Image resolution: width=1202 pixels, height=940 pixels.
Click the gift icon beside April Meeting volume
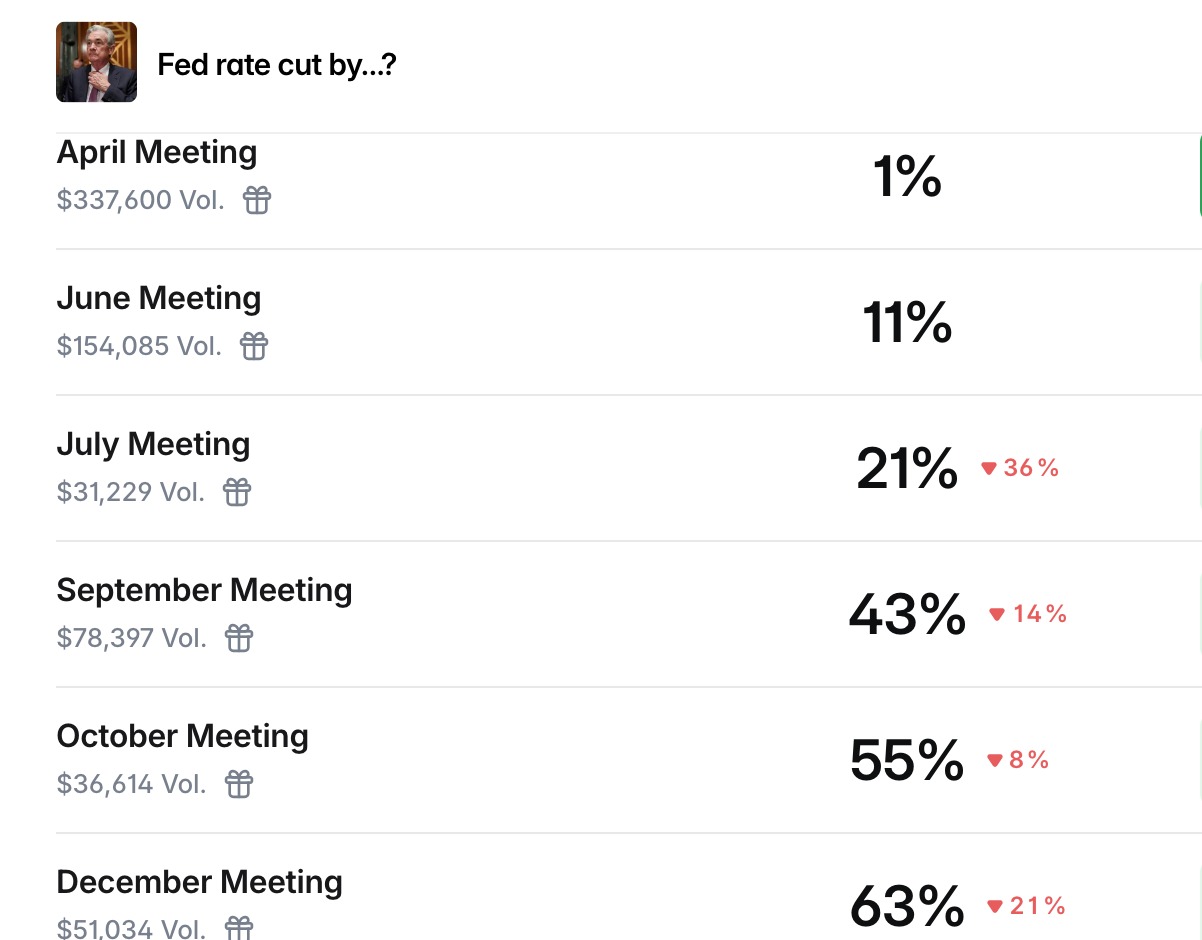point(257,200)
